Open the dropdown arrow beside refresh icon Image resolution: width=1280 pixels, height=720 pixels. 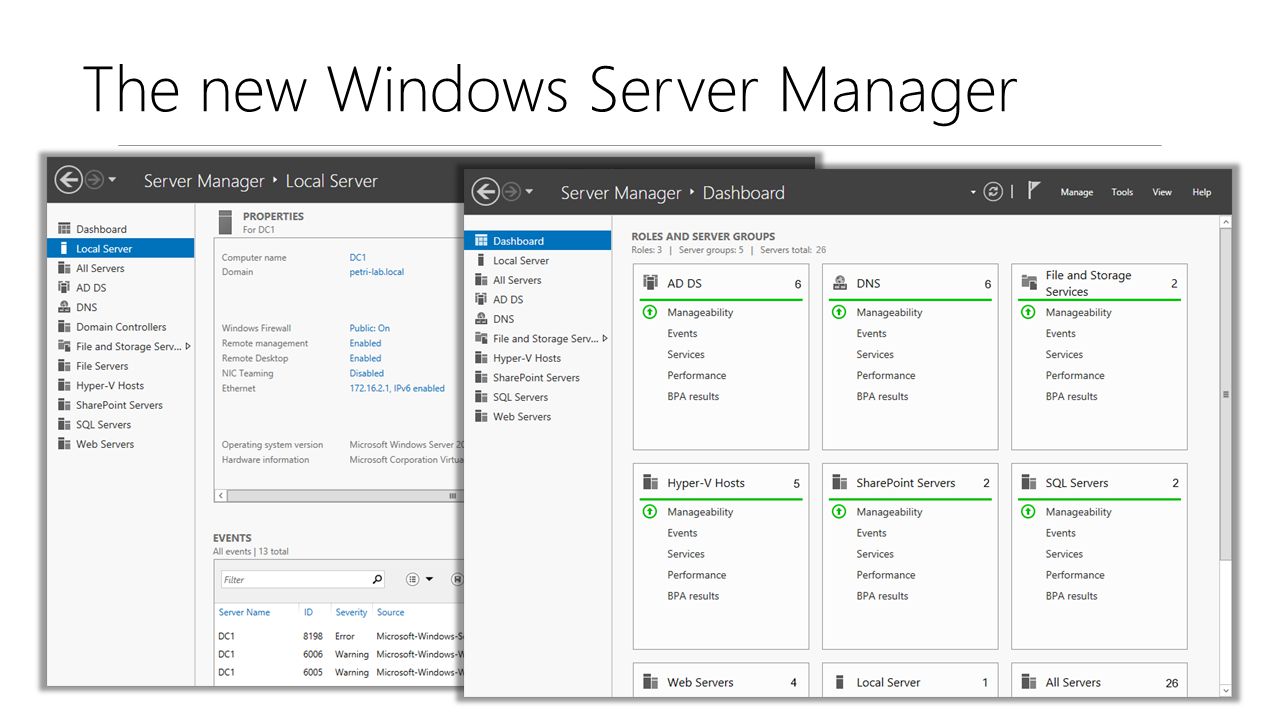tap(973, 192)
